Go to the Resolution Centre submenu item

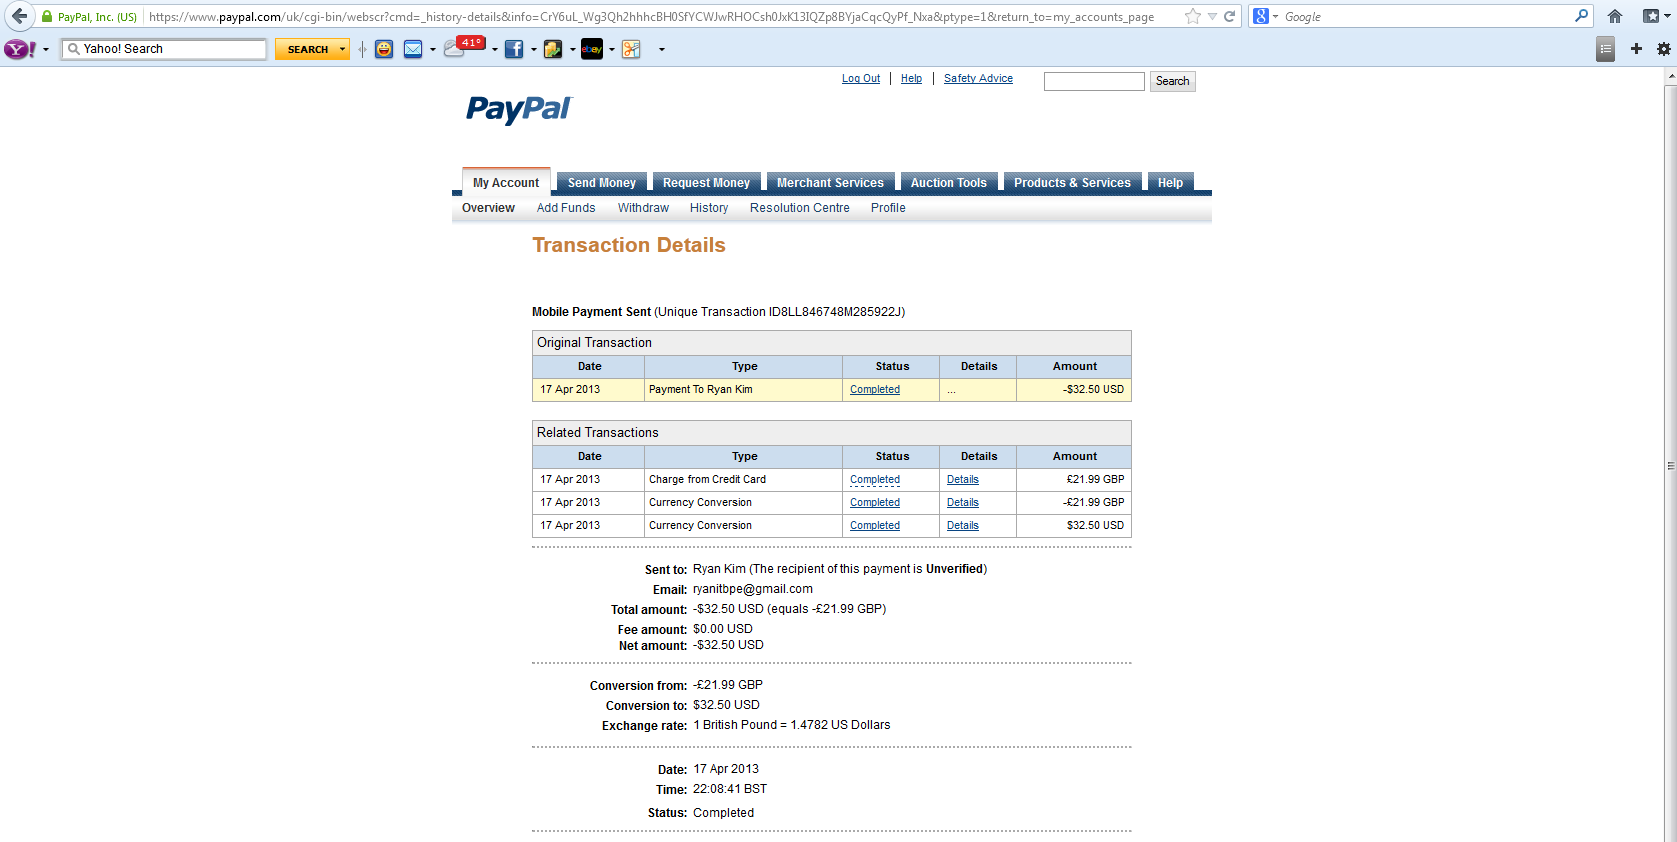tap(800, 208)
